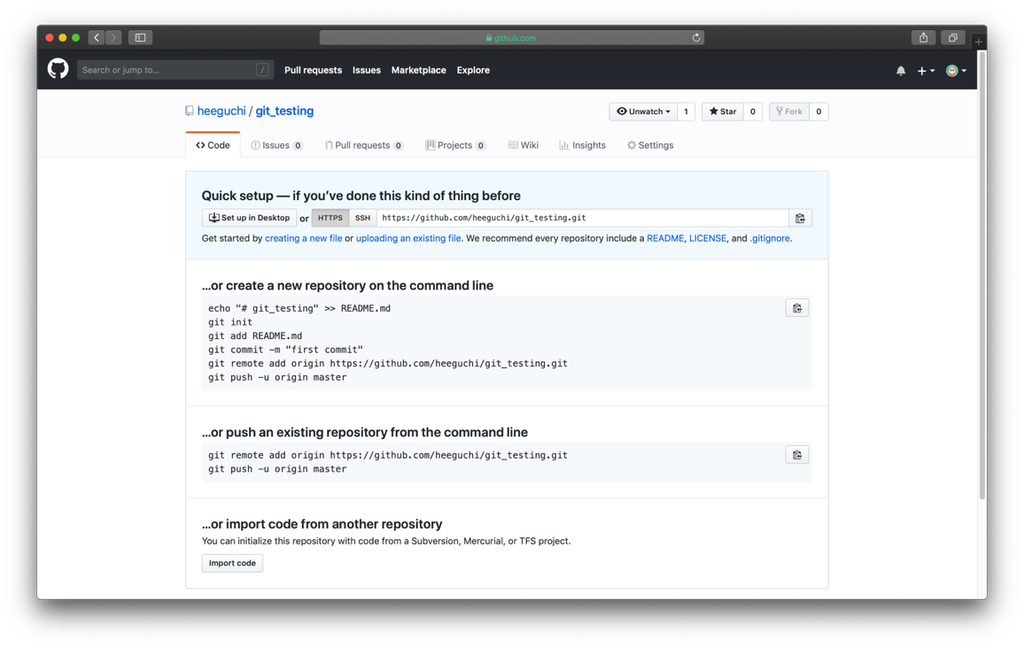Copy the new repository commands
Image resolution: width=1024 pixels, height=648 pixels.
797,308
